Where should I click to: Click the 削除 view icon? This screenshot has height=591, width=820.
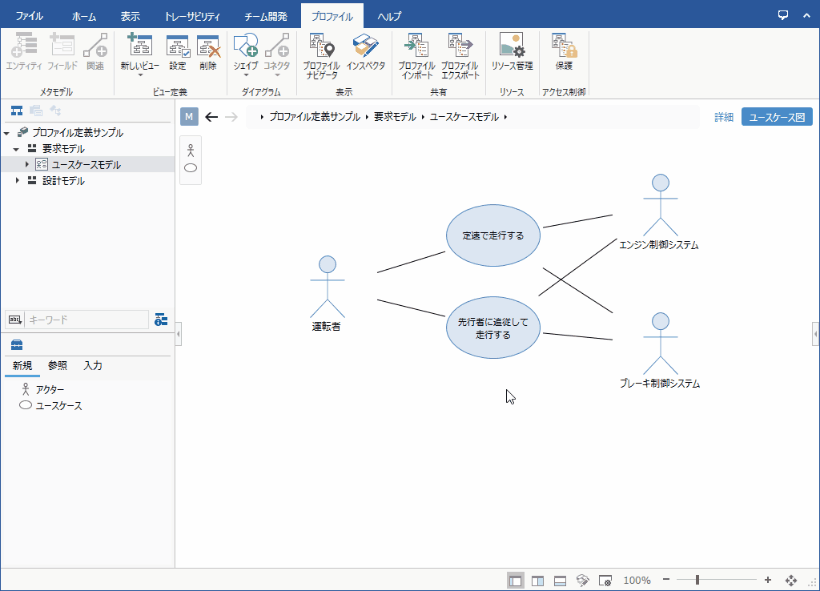[208, 54]
